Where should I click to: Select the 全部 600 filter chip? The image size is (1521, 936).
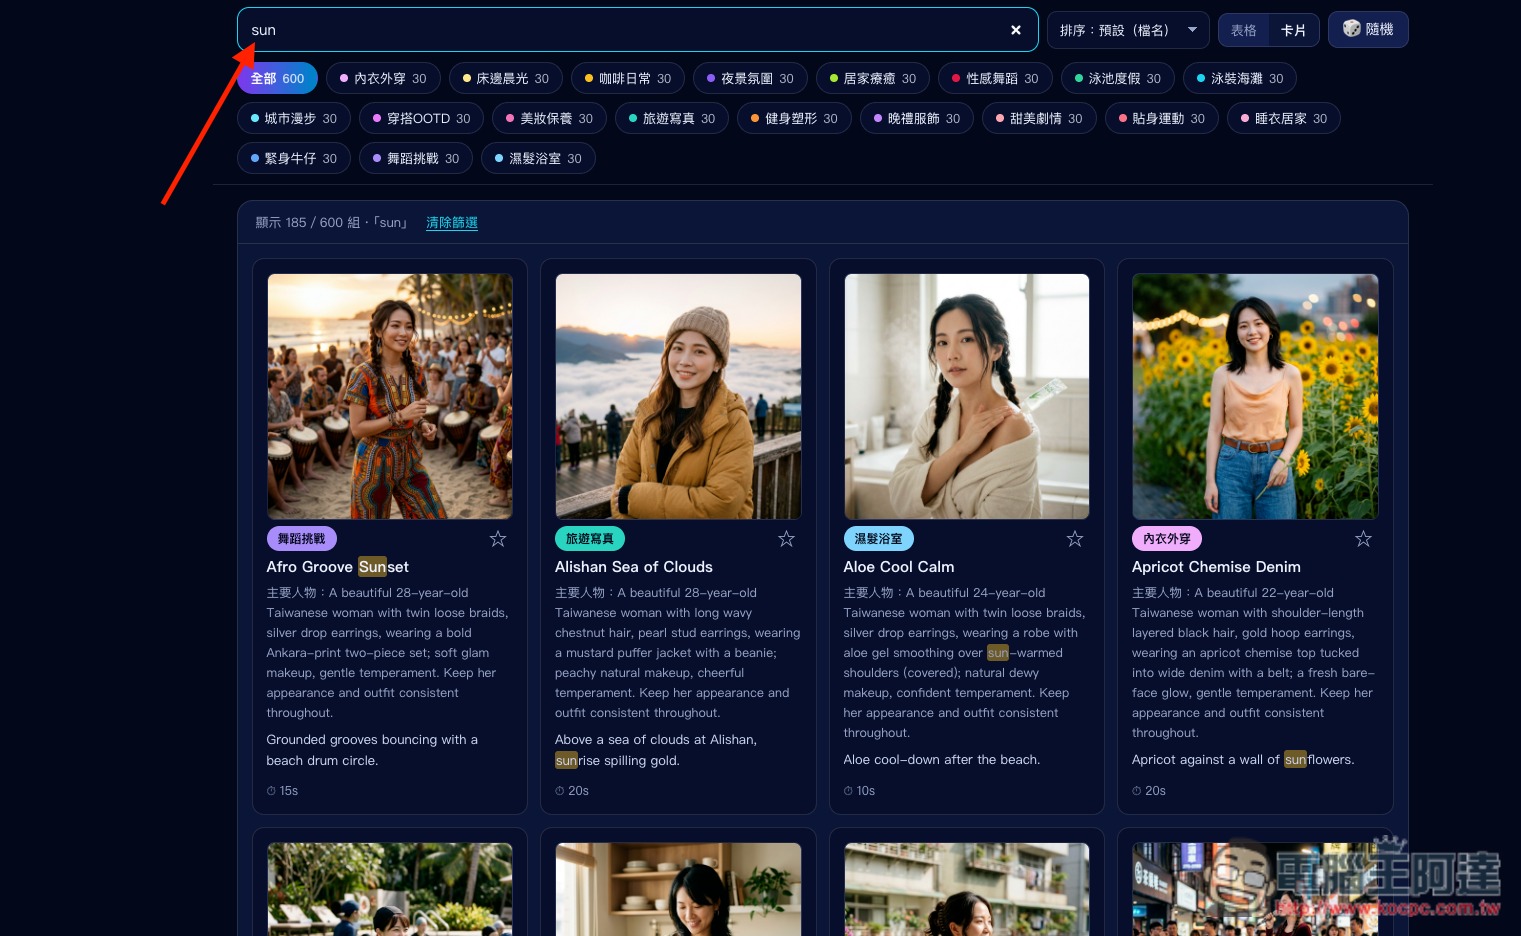pyautogui.click(x=277, y=78)
